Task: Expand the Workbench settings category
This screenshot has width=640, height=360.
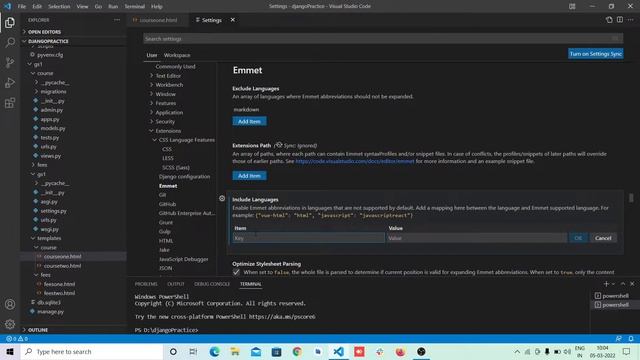Action: coord(151,84)
